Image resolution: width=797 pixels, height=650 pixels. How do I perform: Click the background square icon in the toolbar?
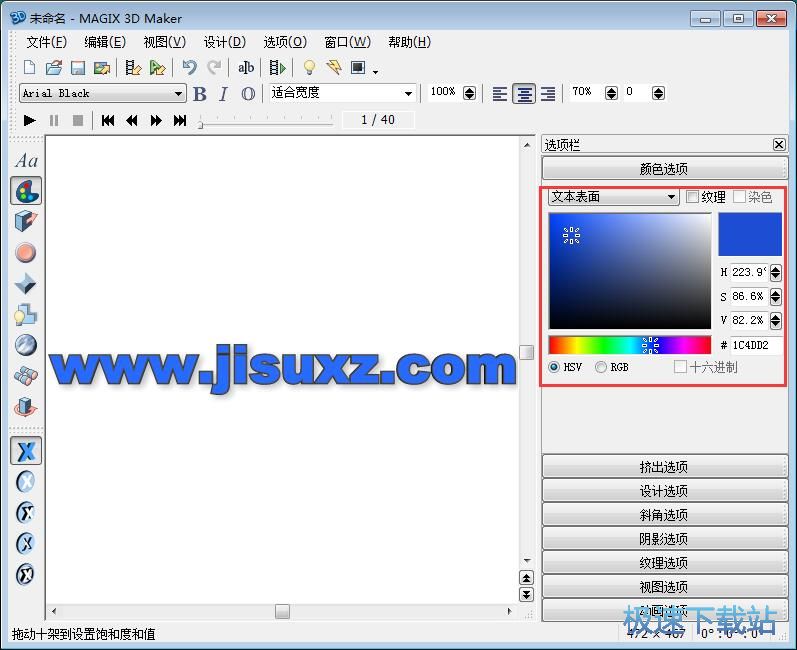(358, 67)
